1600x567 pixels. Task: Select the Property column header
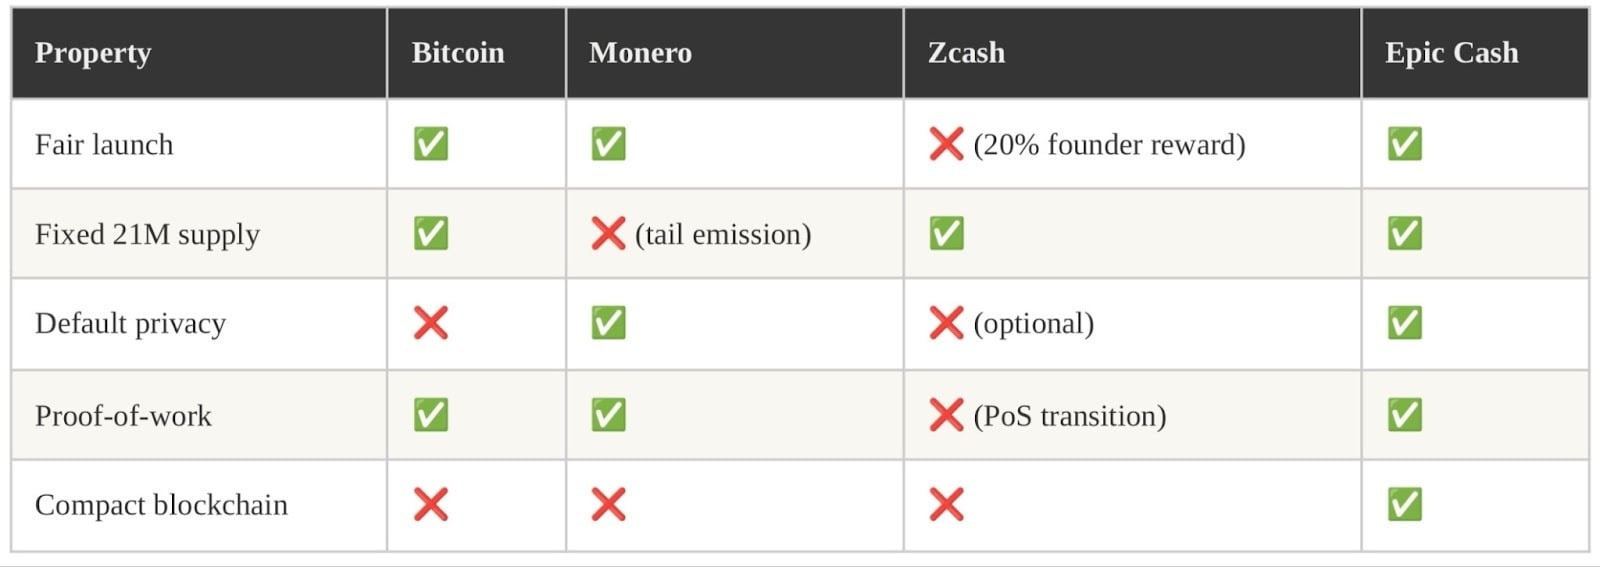click(x=93, y=53)
